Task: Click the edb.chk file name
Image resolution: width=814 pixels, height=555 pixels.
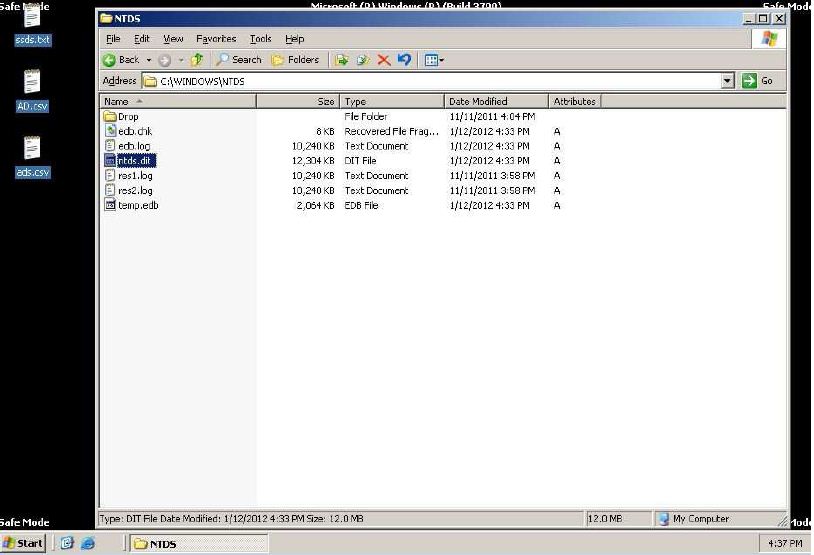Action: [135, 131]
